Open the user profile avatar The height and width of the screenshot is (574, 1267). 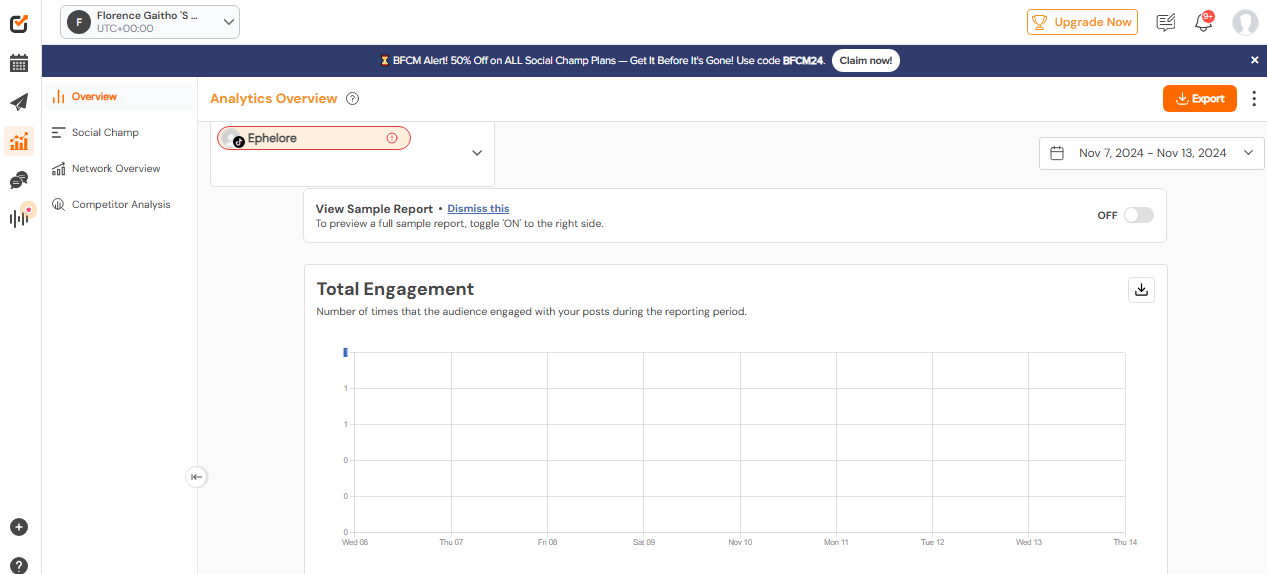1245,22
